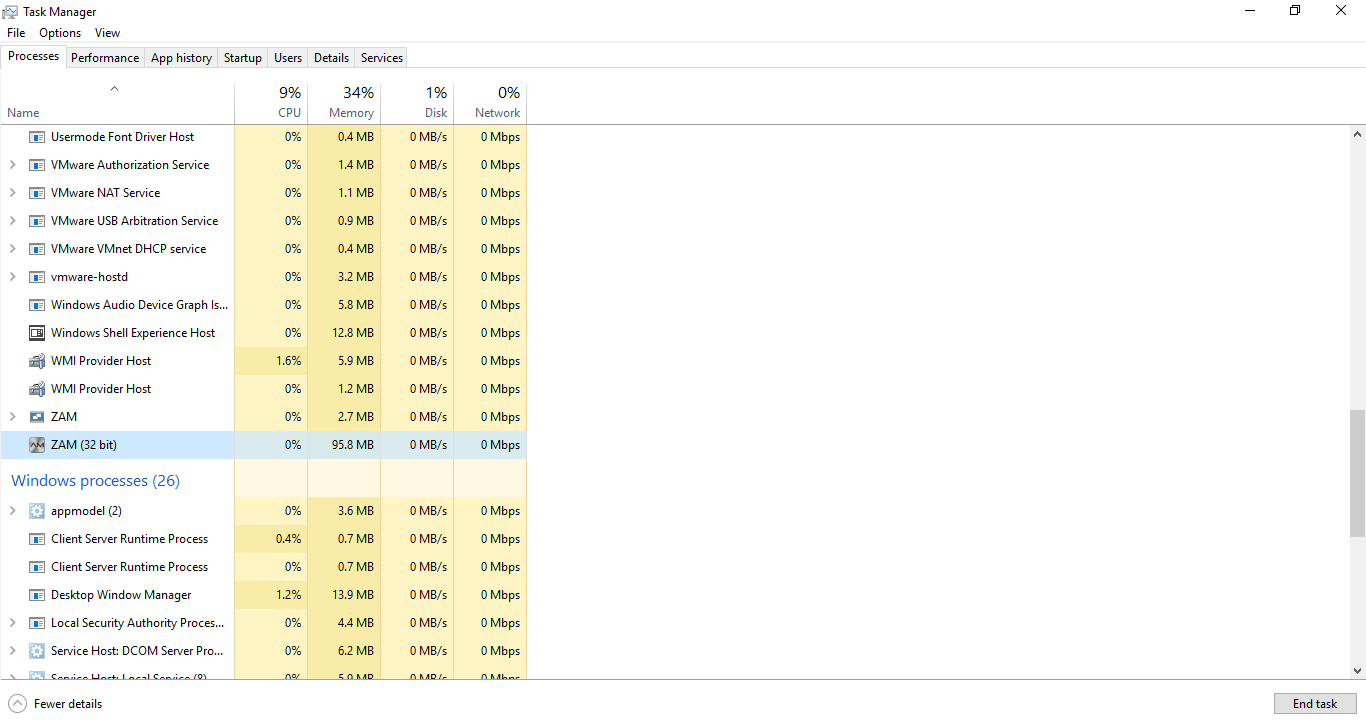Click the appmodel gear icon
This screenshot has height=728, width=1366.
[x=37, y=511]
